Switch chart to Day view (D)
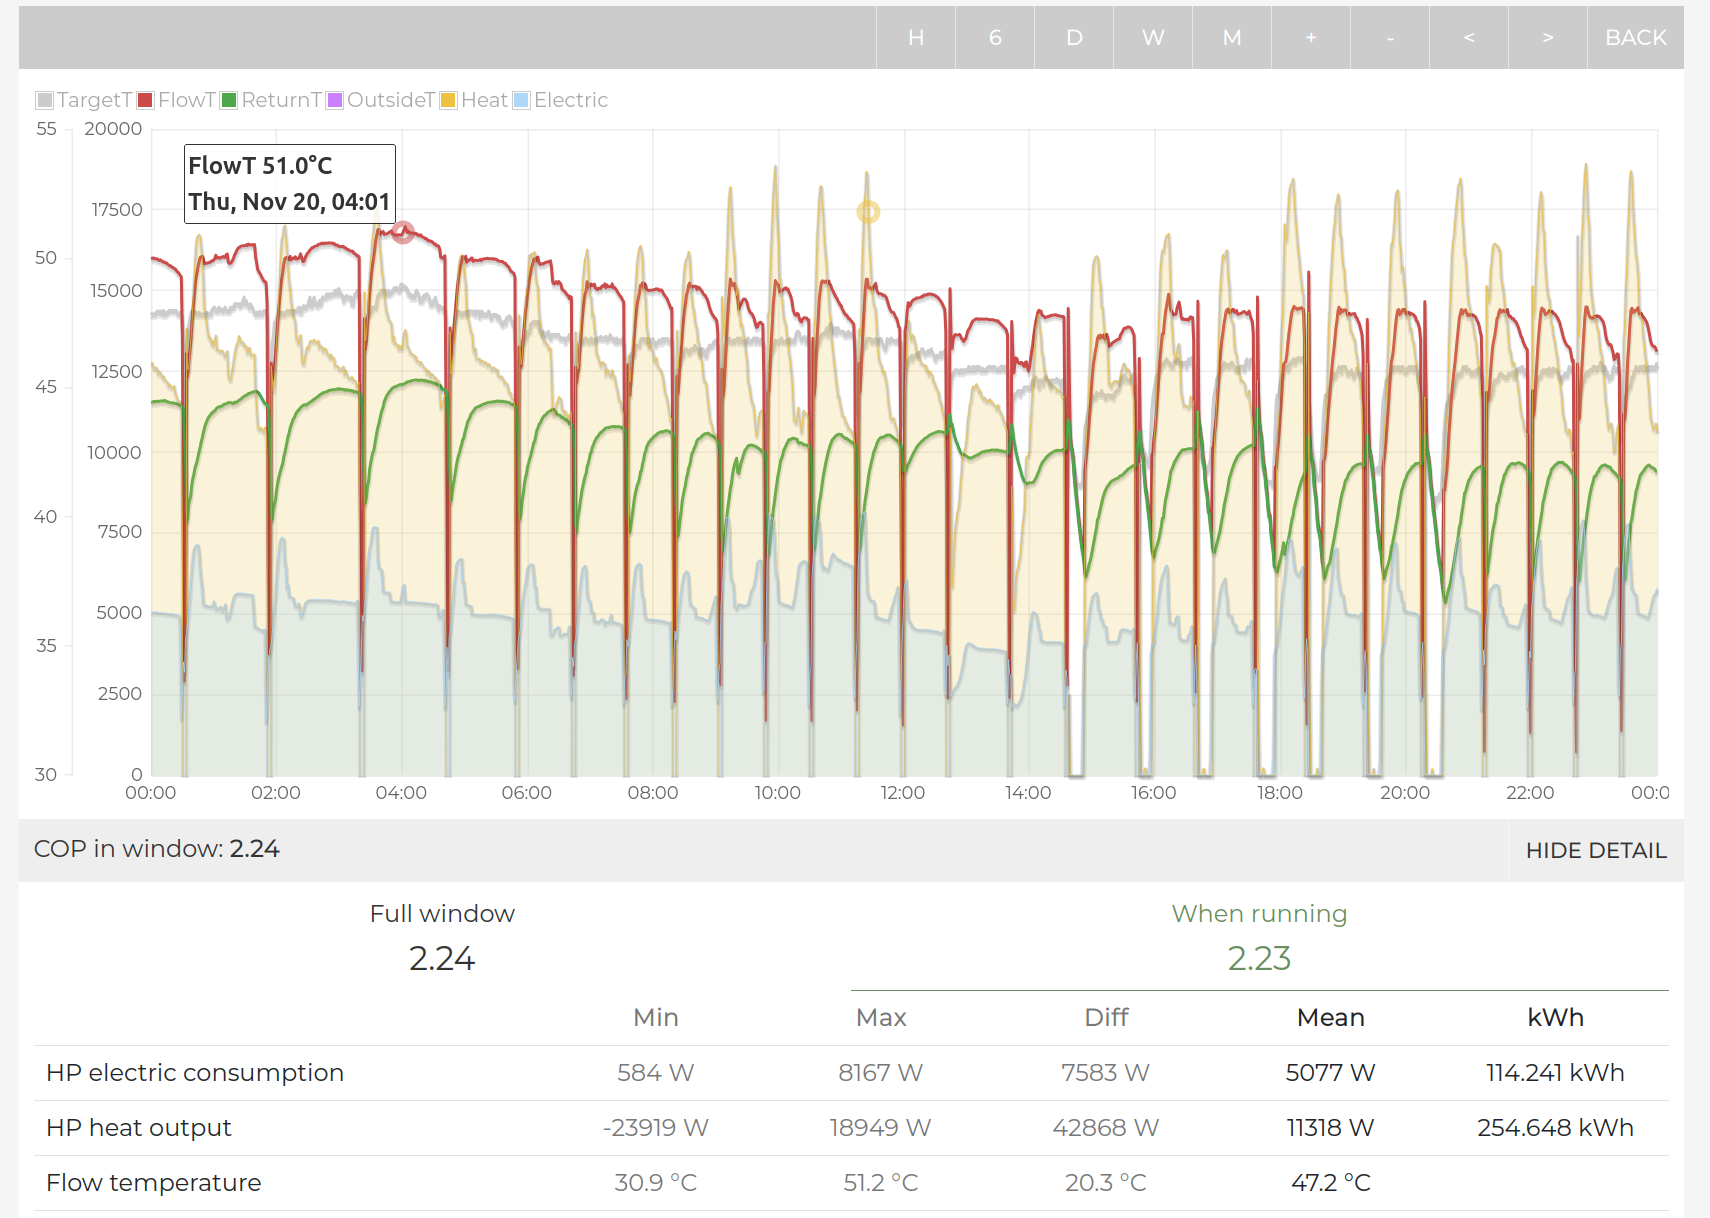 [1074, 38]
